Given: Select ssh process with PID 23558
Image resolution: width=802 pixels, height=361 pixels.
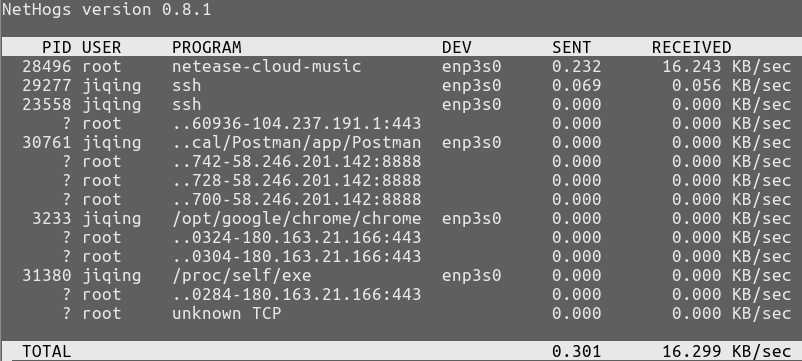Looking at the screenshot, I should (x=401, y=104).
